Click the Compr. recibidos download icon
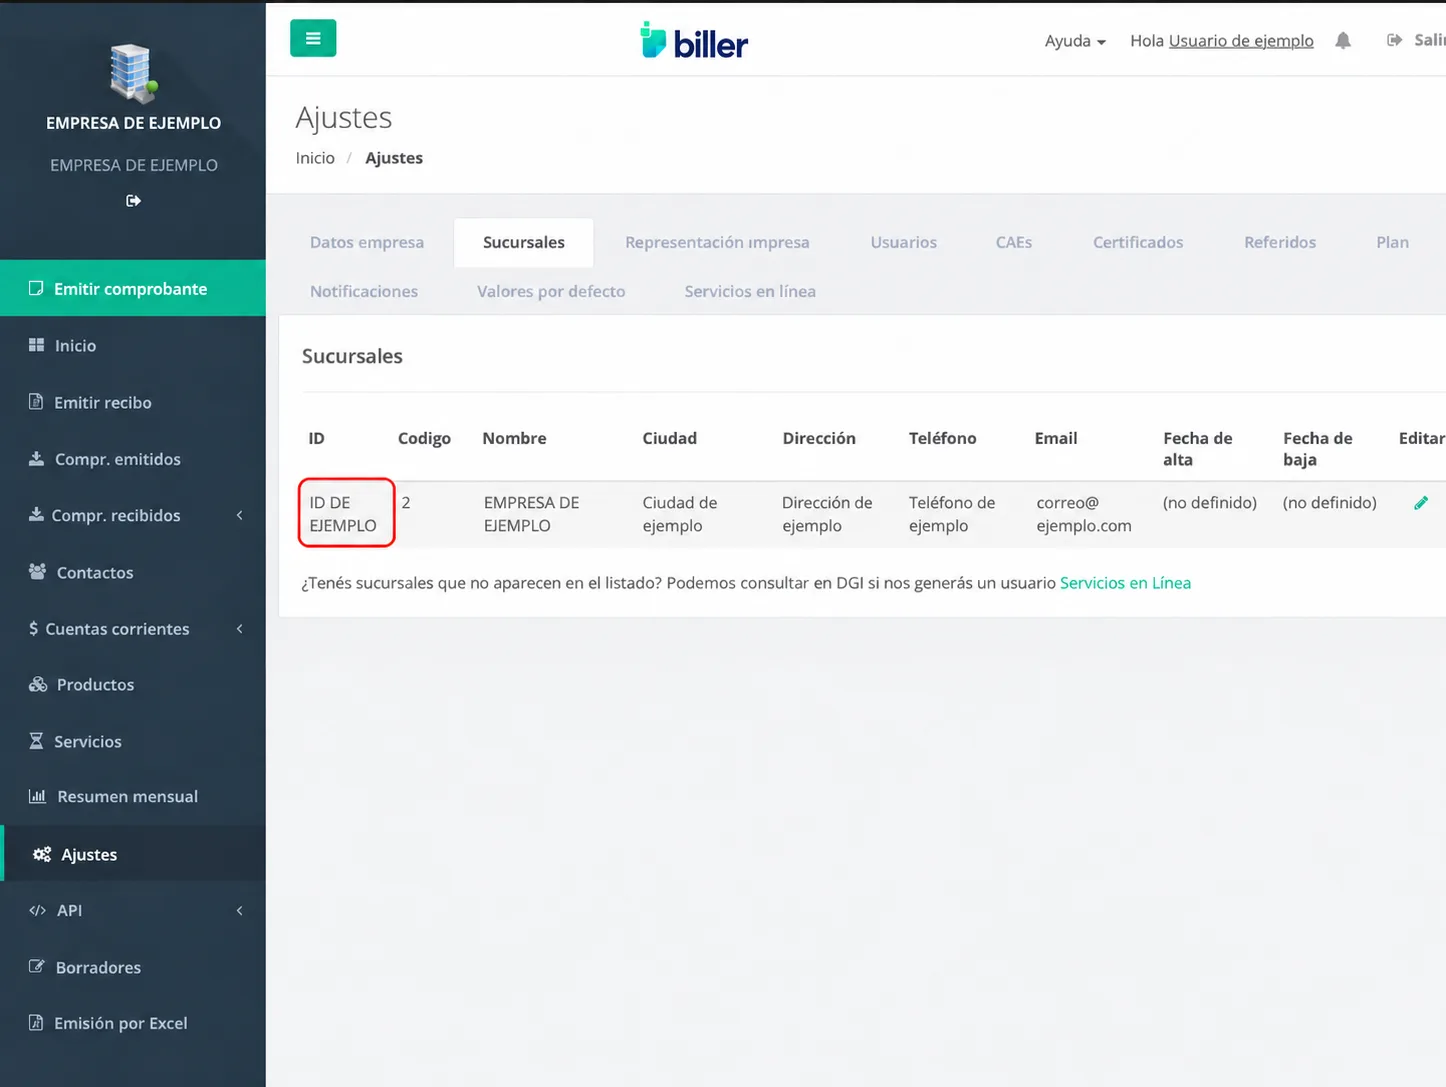The image size is (1446, 1087). click(36, 515)
